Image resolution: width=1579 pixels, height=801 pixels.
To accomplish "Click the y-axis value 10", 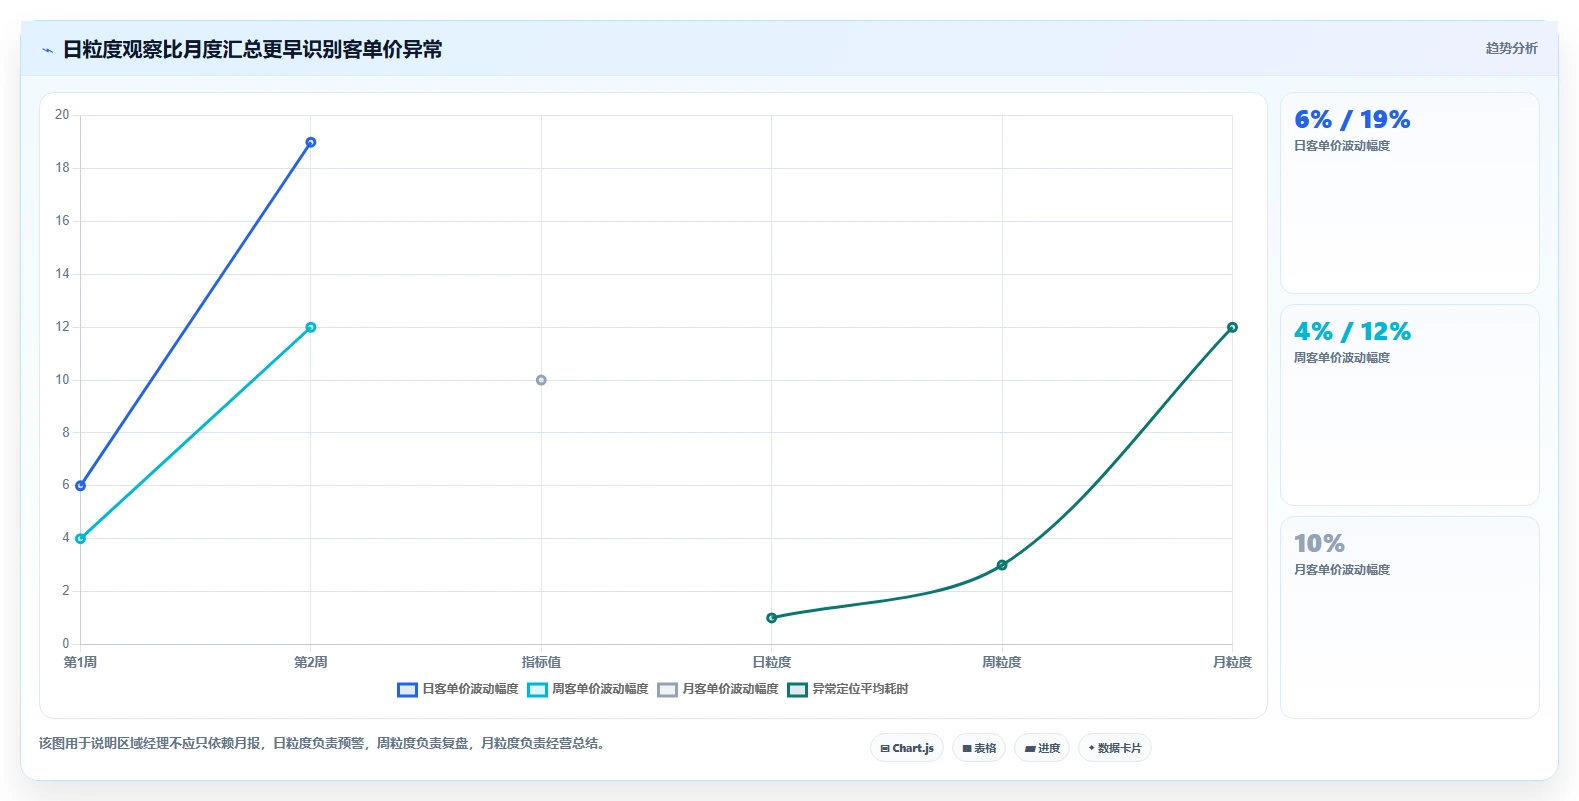I will point(62,380).
